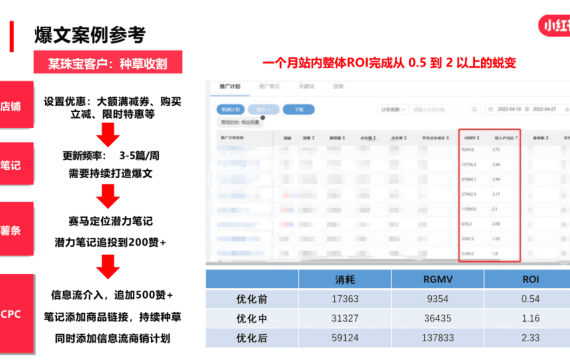Sort by the 平均点击成本 column arrows
Screen dimensions: 570x360
coord(448,138)
